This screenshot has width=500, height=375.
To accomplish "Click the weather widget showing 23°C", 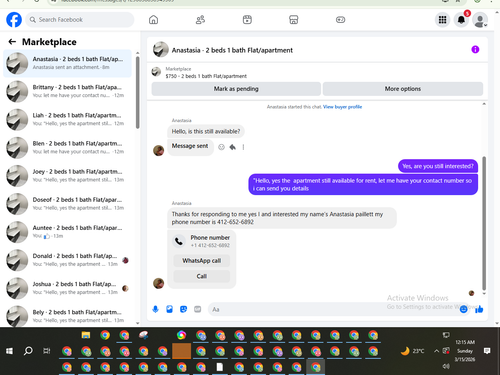I will pyautogui.click(x=413, y=351).
